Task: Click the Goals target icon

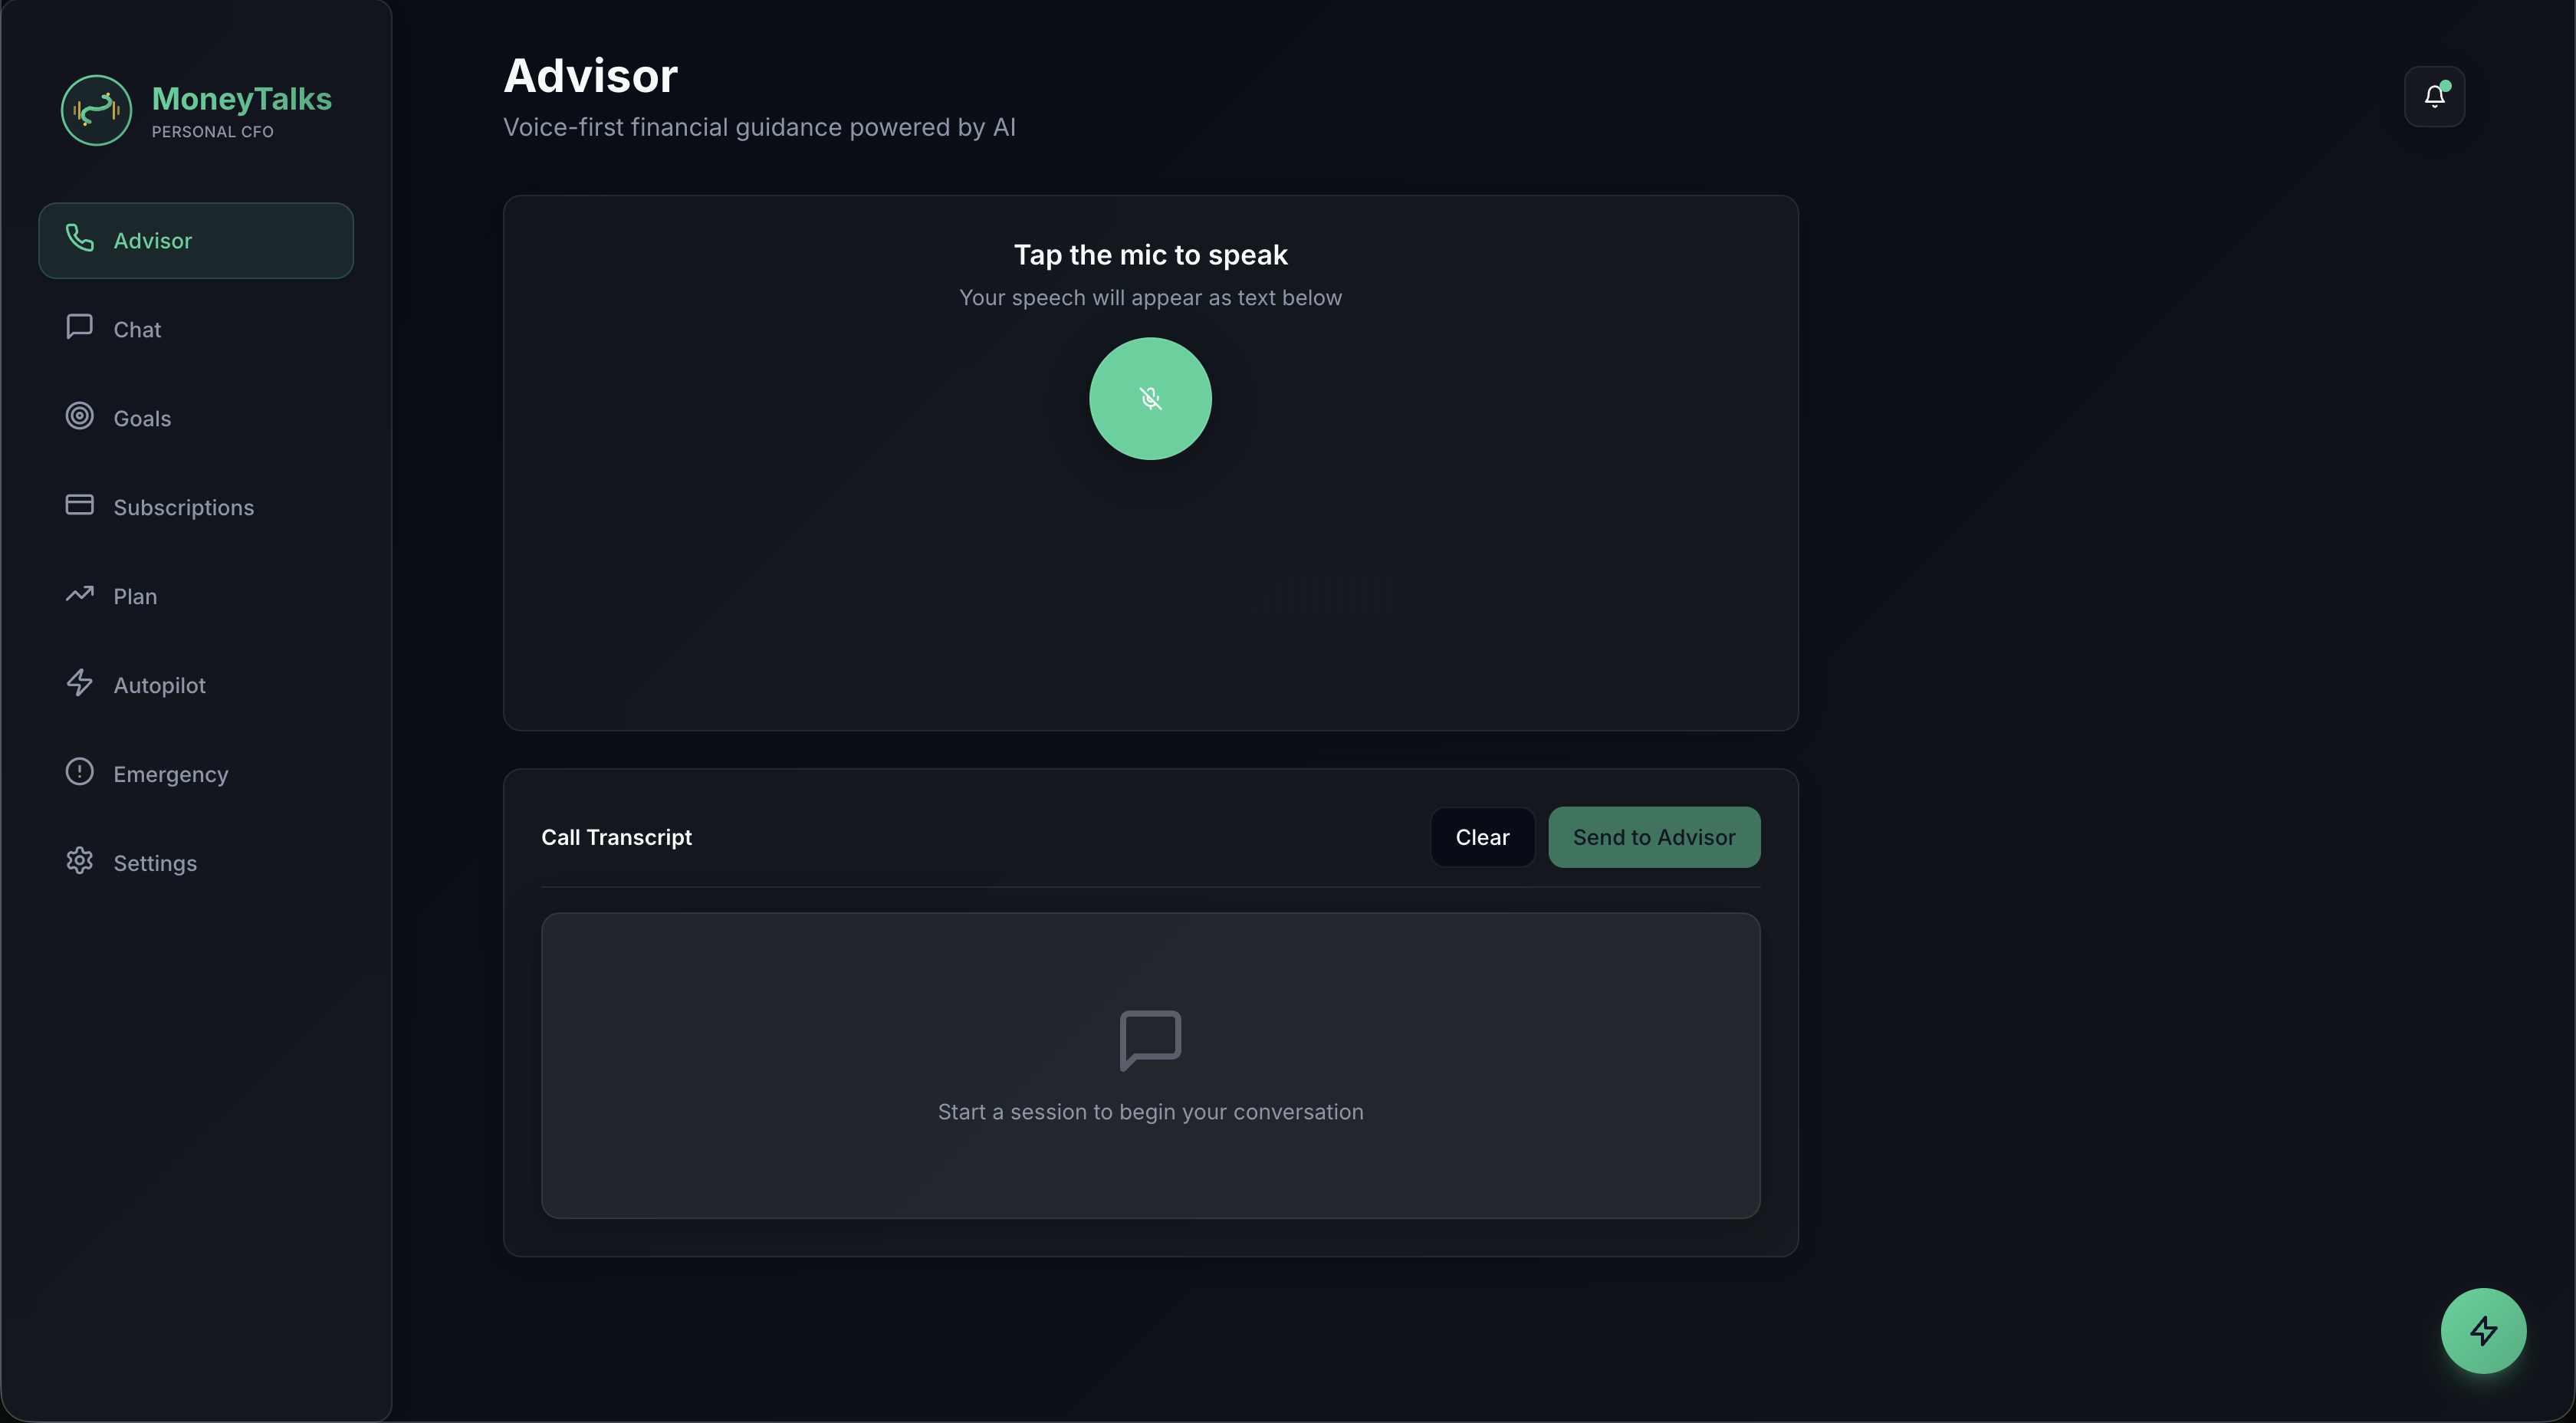Action: coord(80,416)
